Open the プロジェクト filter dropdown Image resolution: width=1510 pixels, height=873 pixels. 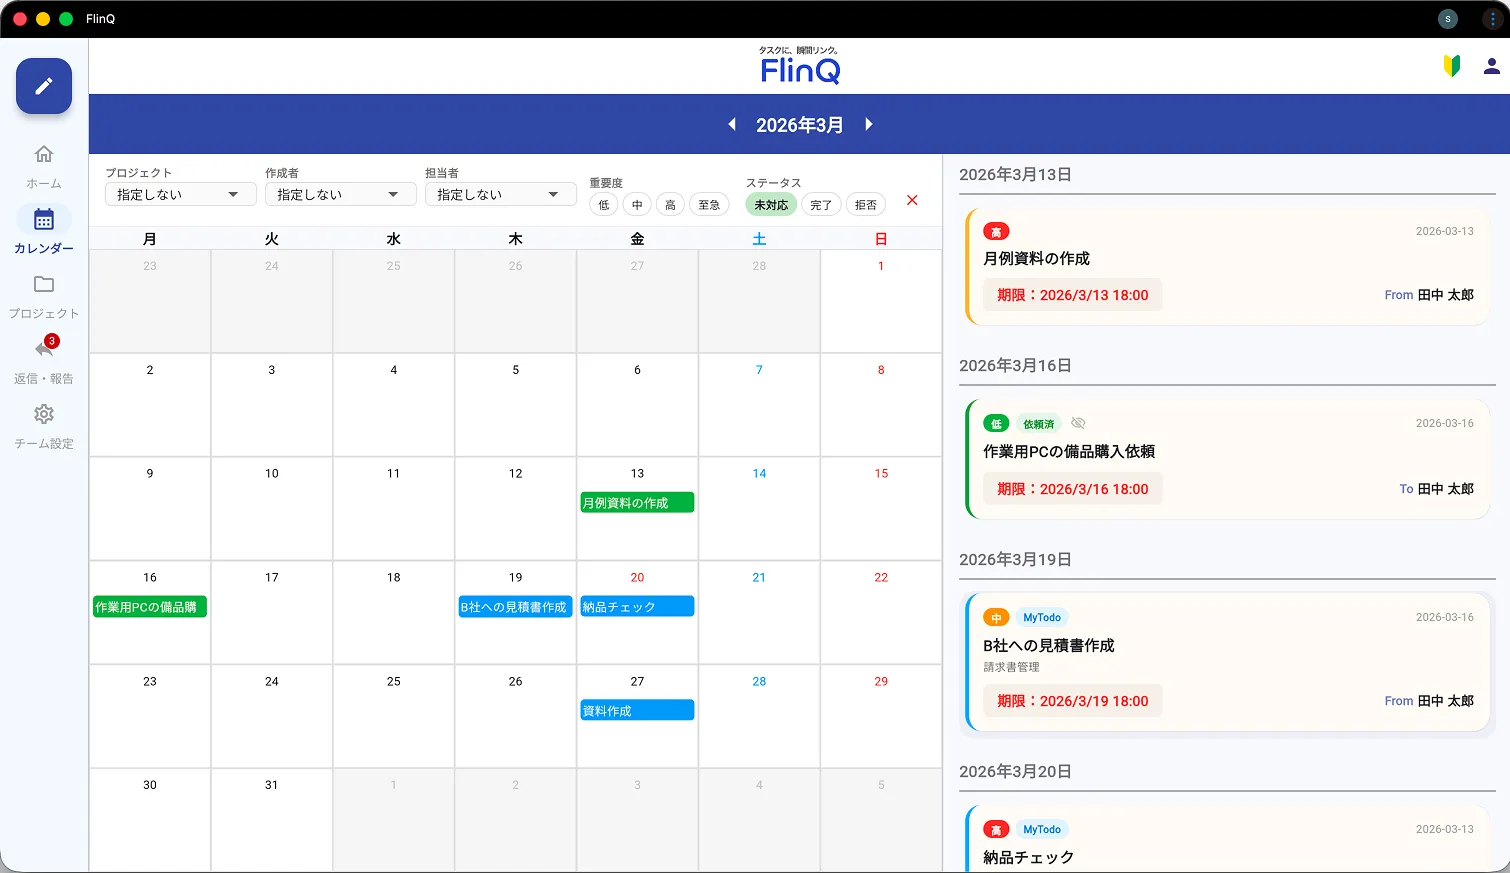[x=180, y=194]
